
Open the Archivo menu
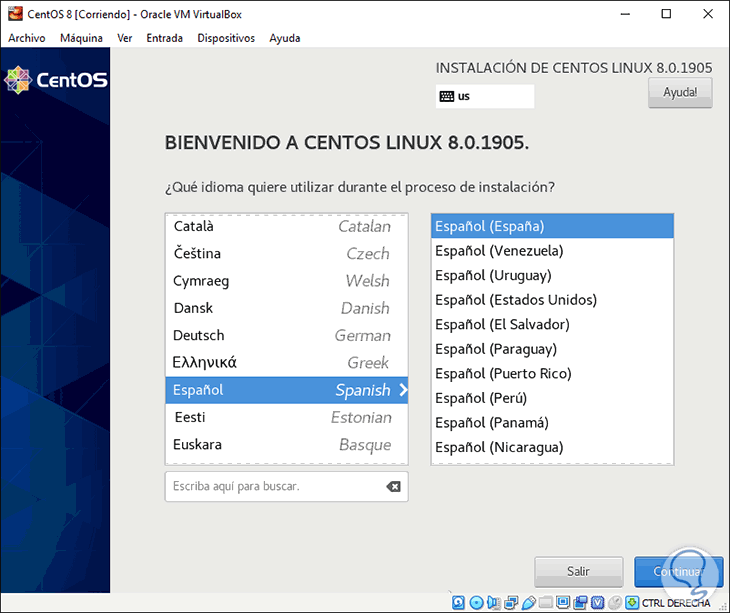27,38
